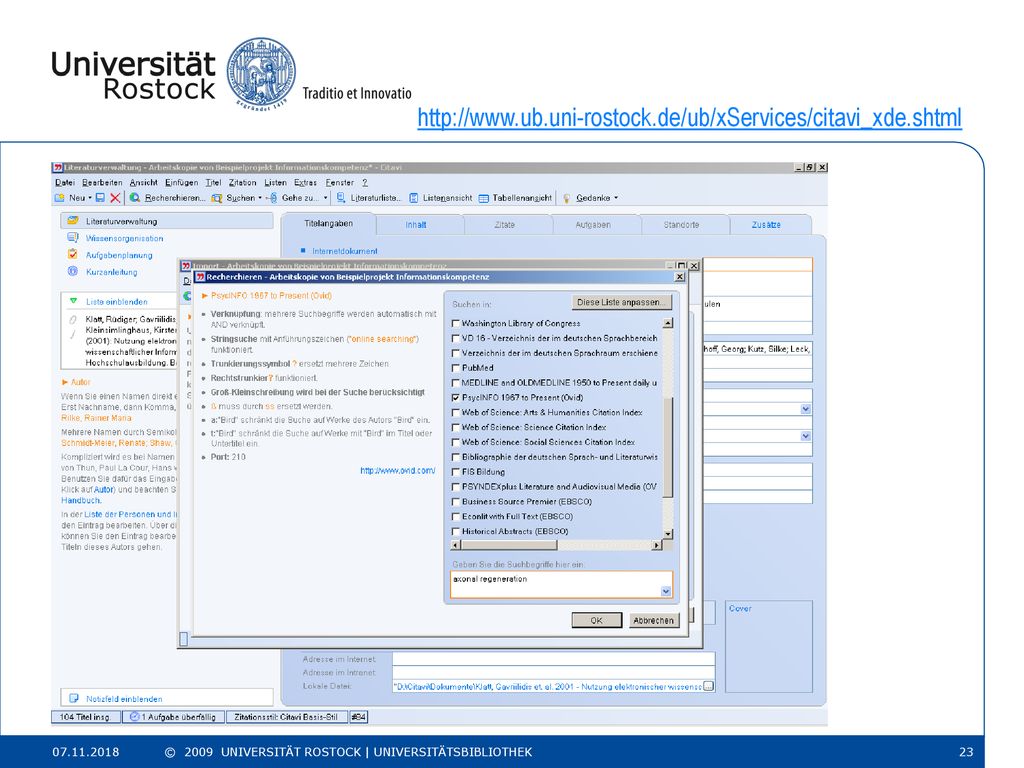Viewport: 1024px width, 768px height.
Task: Click the Gedanke lightbulb icon
Action: click(566, 198)
